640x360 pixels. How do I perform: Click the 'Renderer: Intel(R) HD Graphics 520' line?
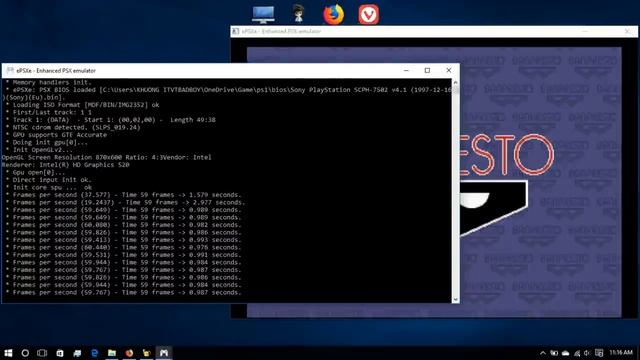click(65, 165)
